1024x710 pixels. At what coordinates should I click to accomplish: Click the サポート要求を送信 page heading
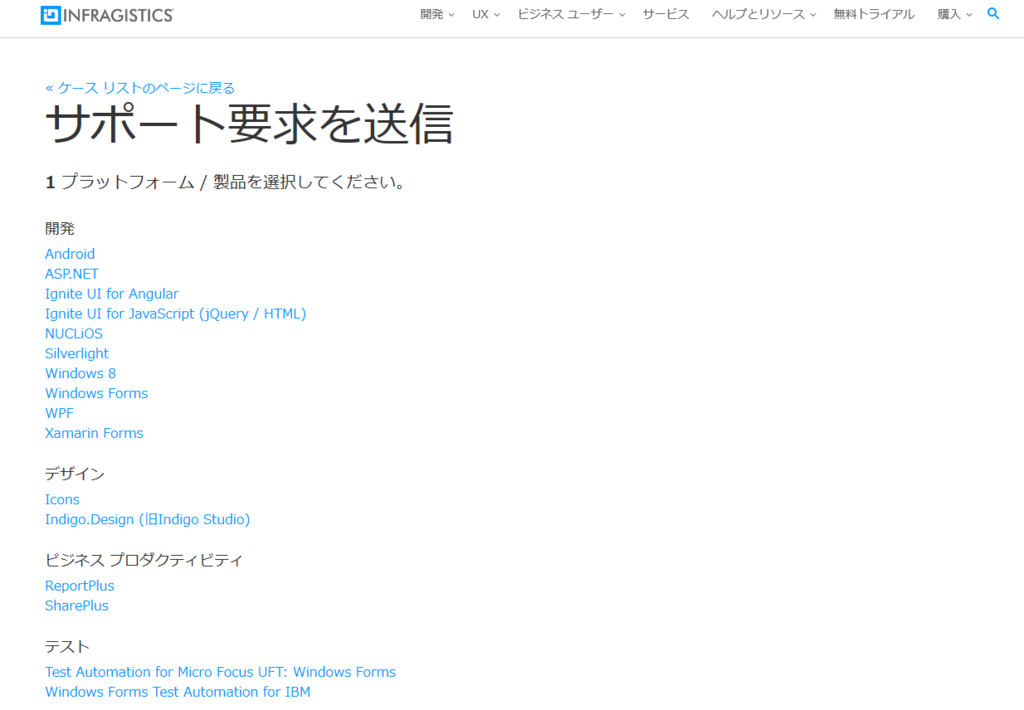click(x=249, y=123)
